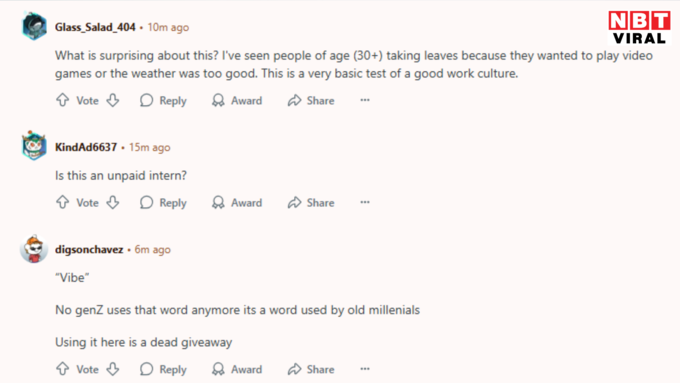680x383 pixels.
Task: Open more options on digsonchavez's comment
Action: (365, 369)
